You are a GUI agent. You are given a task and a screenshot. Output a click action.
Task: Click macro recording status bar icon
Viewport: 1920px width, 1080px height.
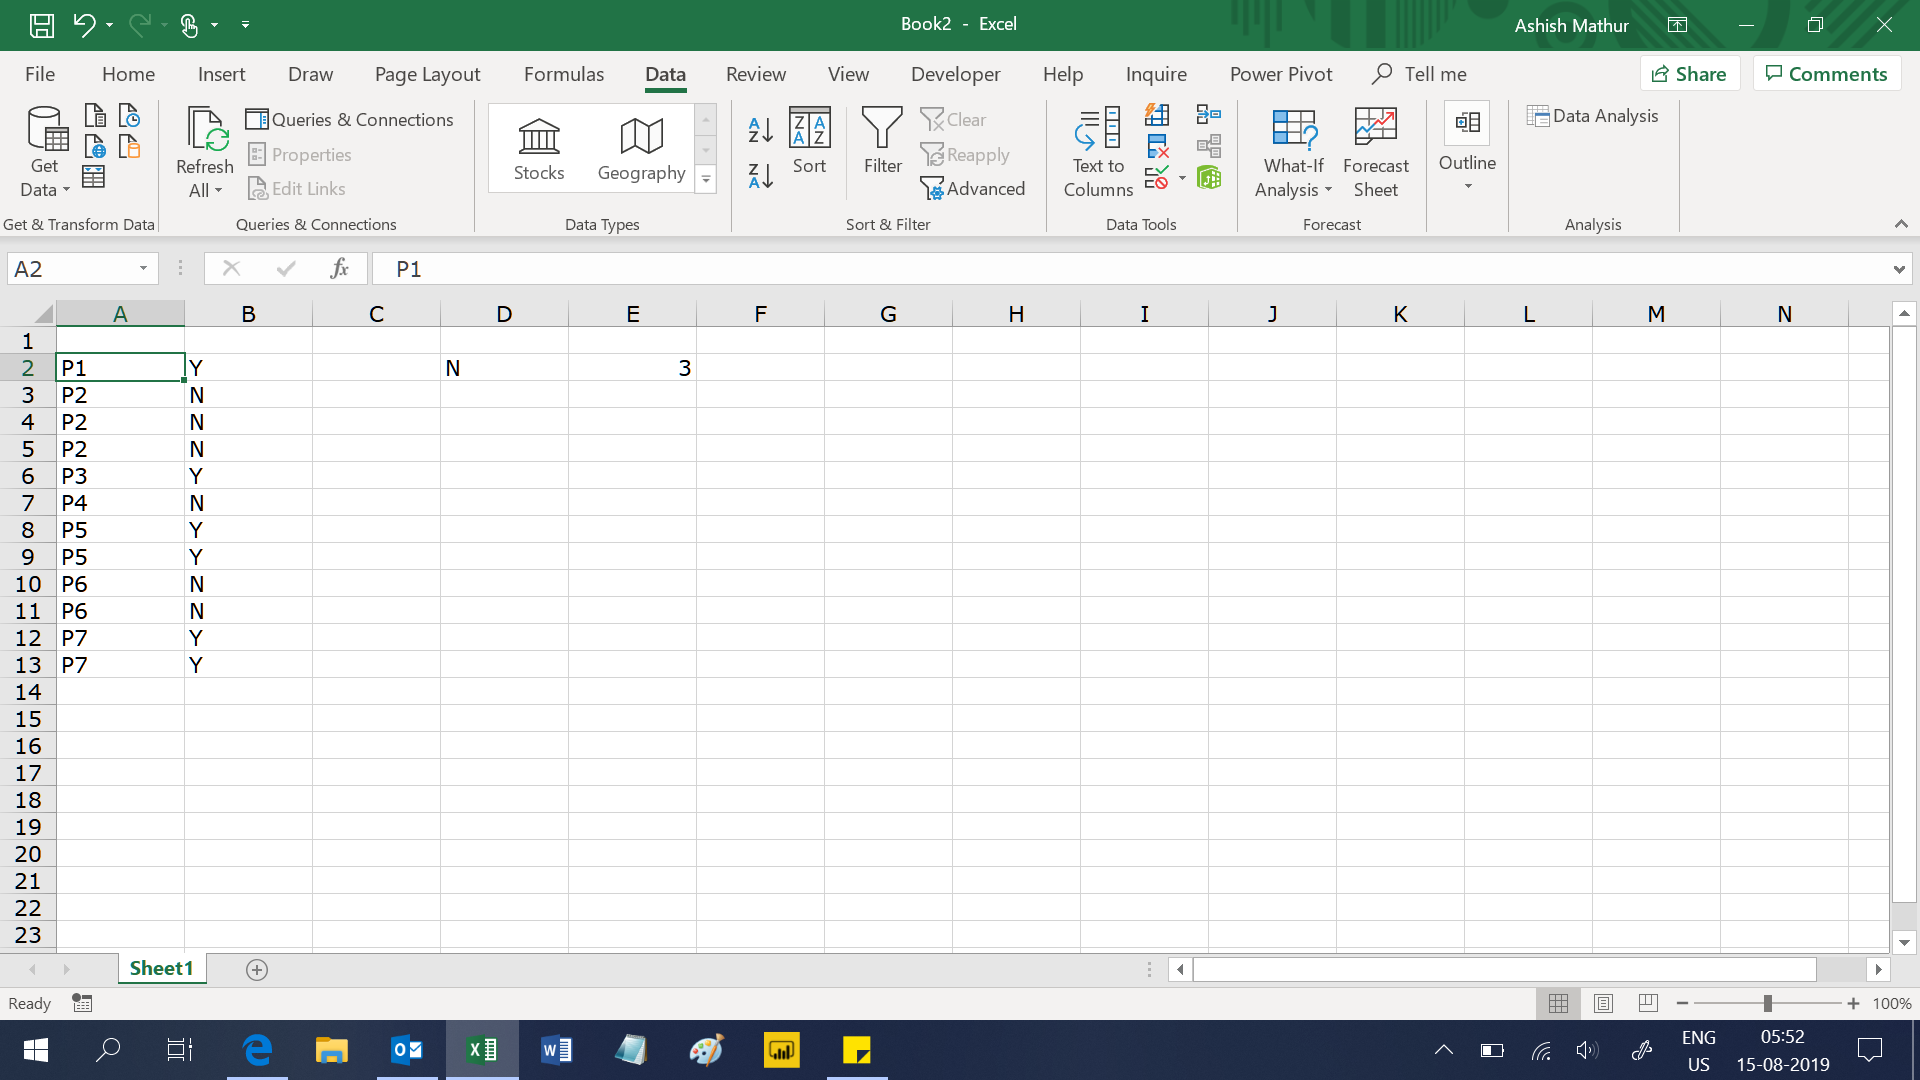click(82, 1003)
